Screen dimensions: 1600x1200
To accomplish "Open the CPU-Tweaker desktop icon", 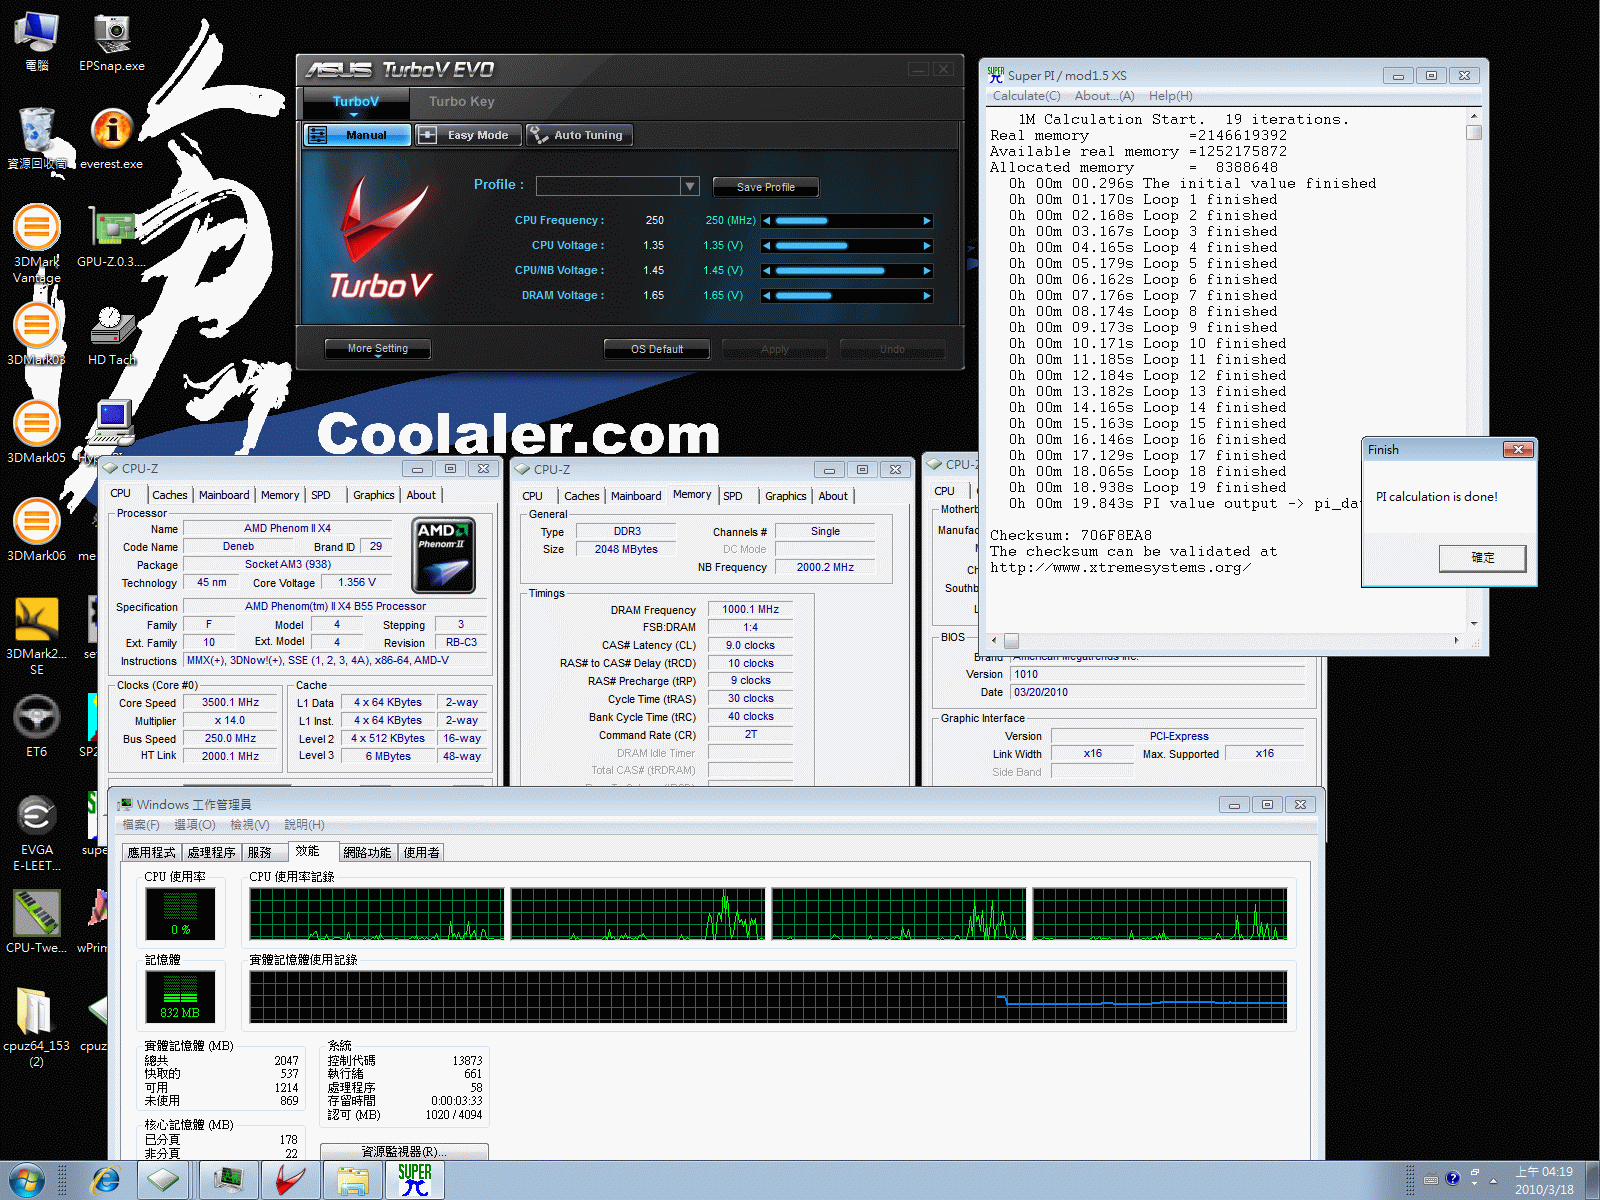I will [37, 922].
